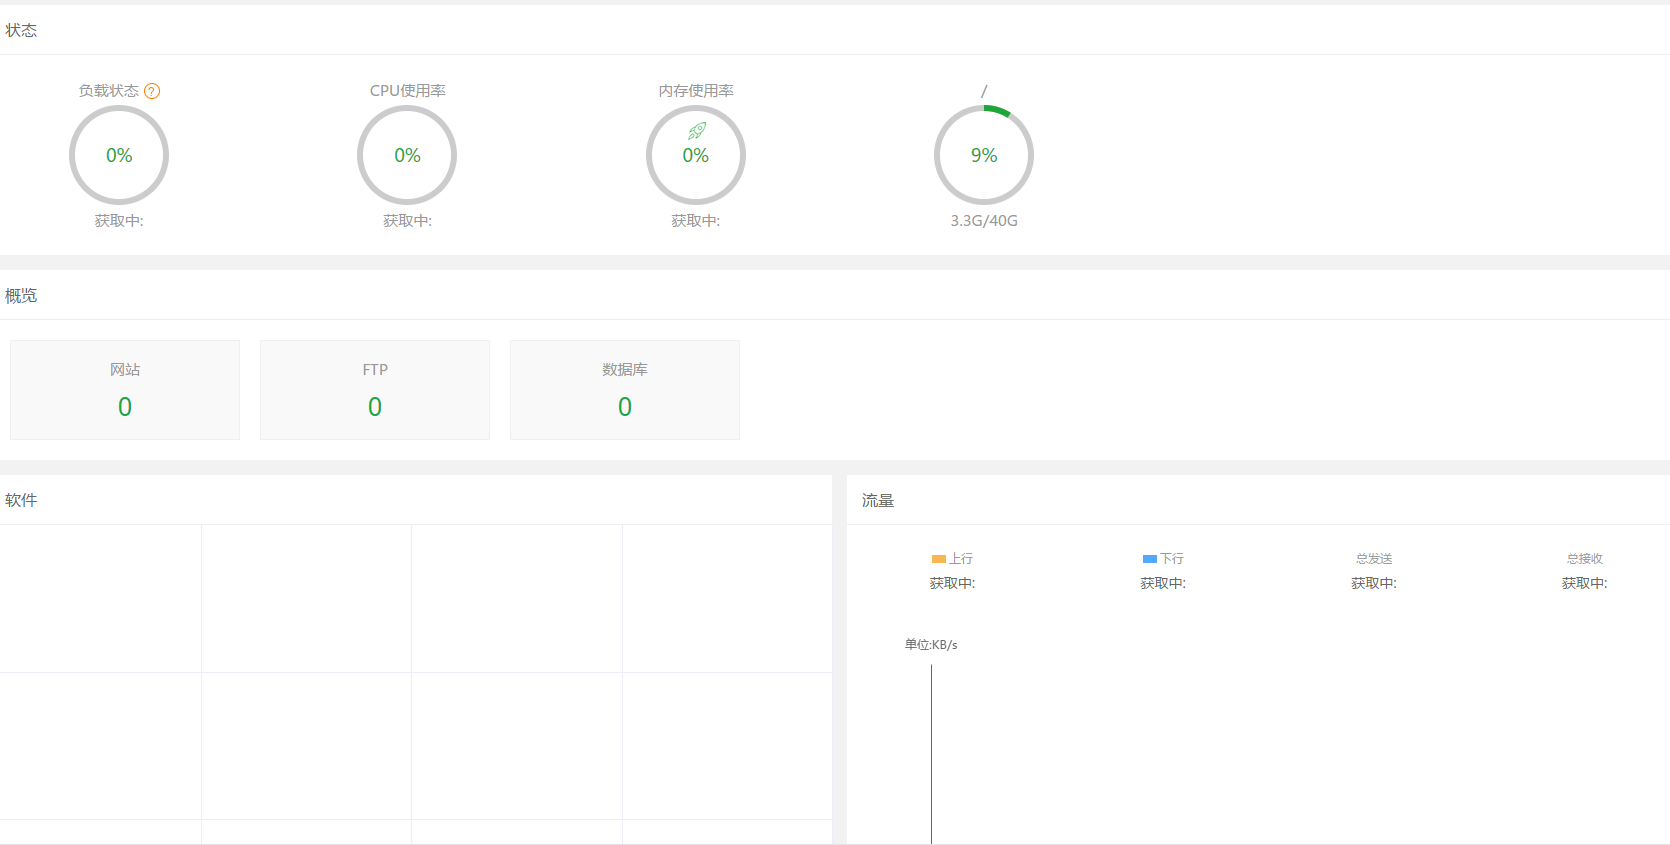Click the 内存使用率 label

pos(696,91)
